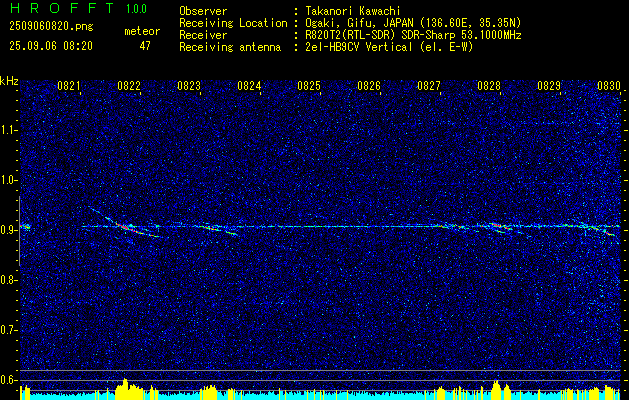The width and height of the screenshot is (629, 400).
Task: Select antenna text 2el-HB9CV Vertical
Action: coord(359,47)
